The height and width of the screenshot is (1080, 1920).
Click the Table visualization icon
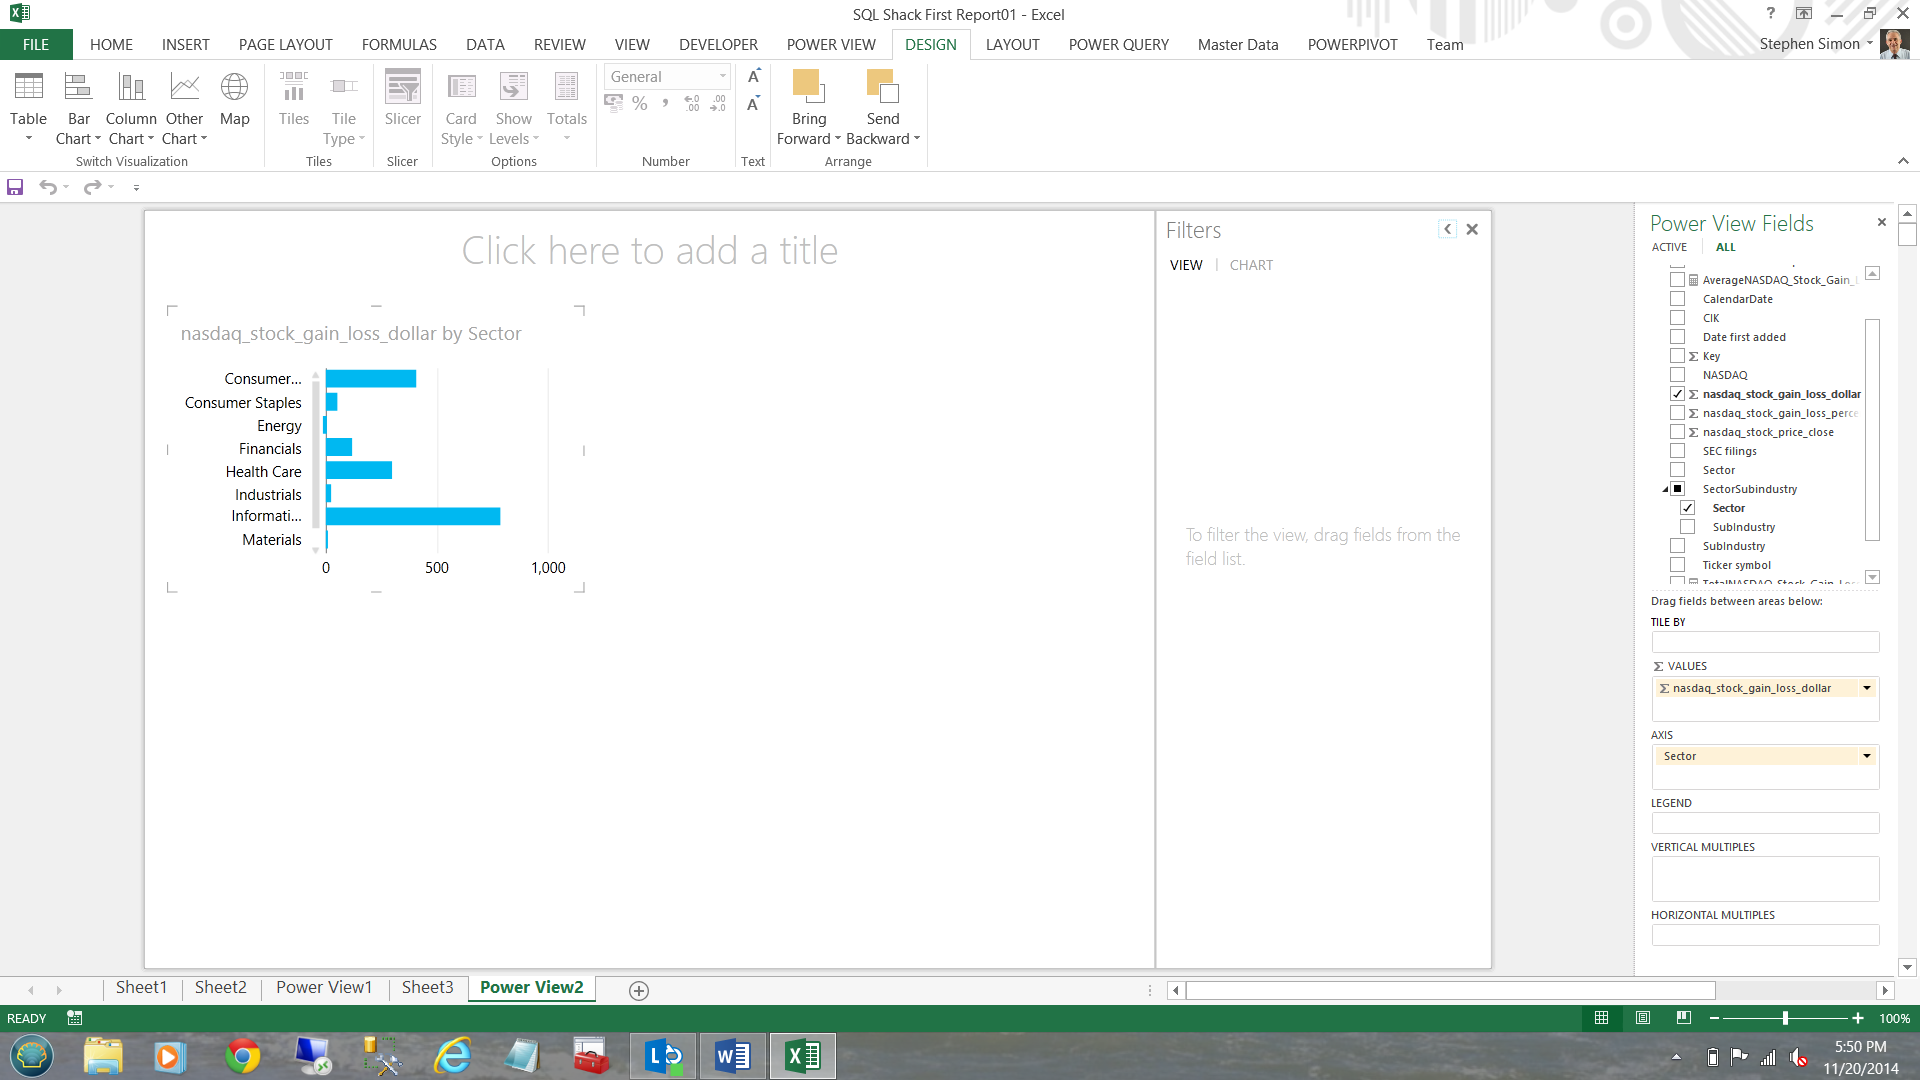[x=28, y=88]
